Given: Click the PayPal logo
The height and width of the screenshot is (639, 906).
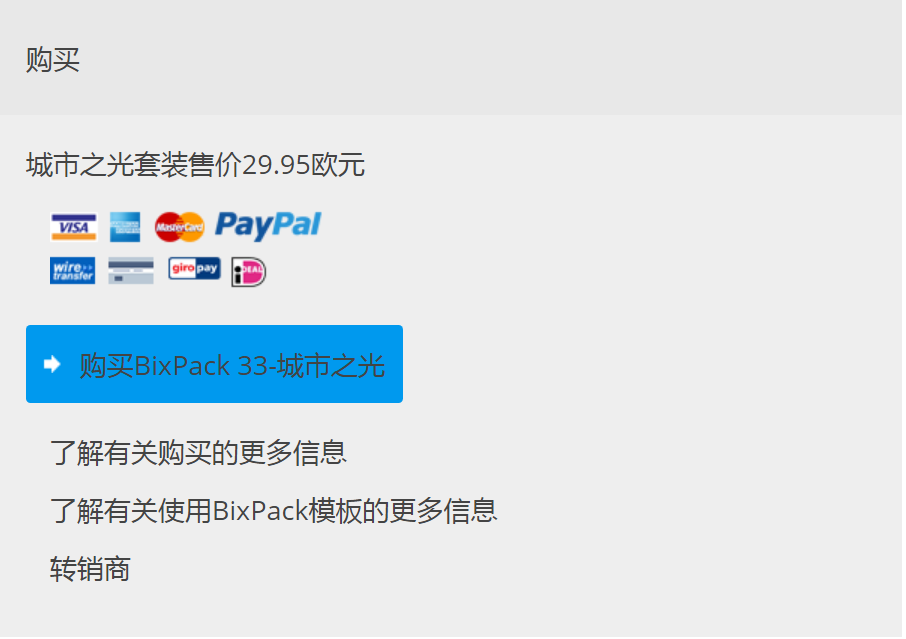Looking at the screenshot, I should coord(268,225).
